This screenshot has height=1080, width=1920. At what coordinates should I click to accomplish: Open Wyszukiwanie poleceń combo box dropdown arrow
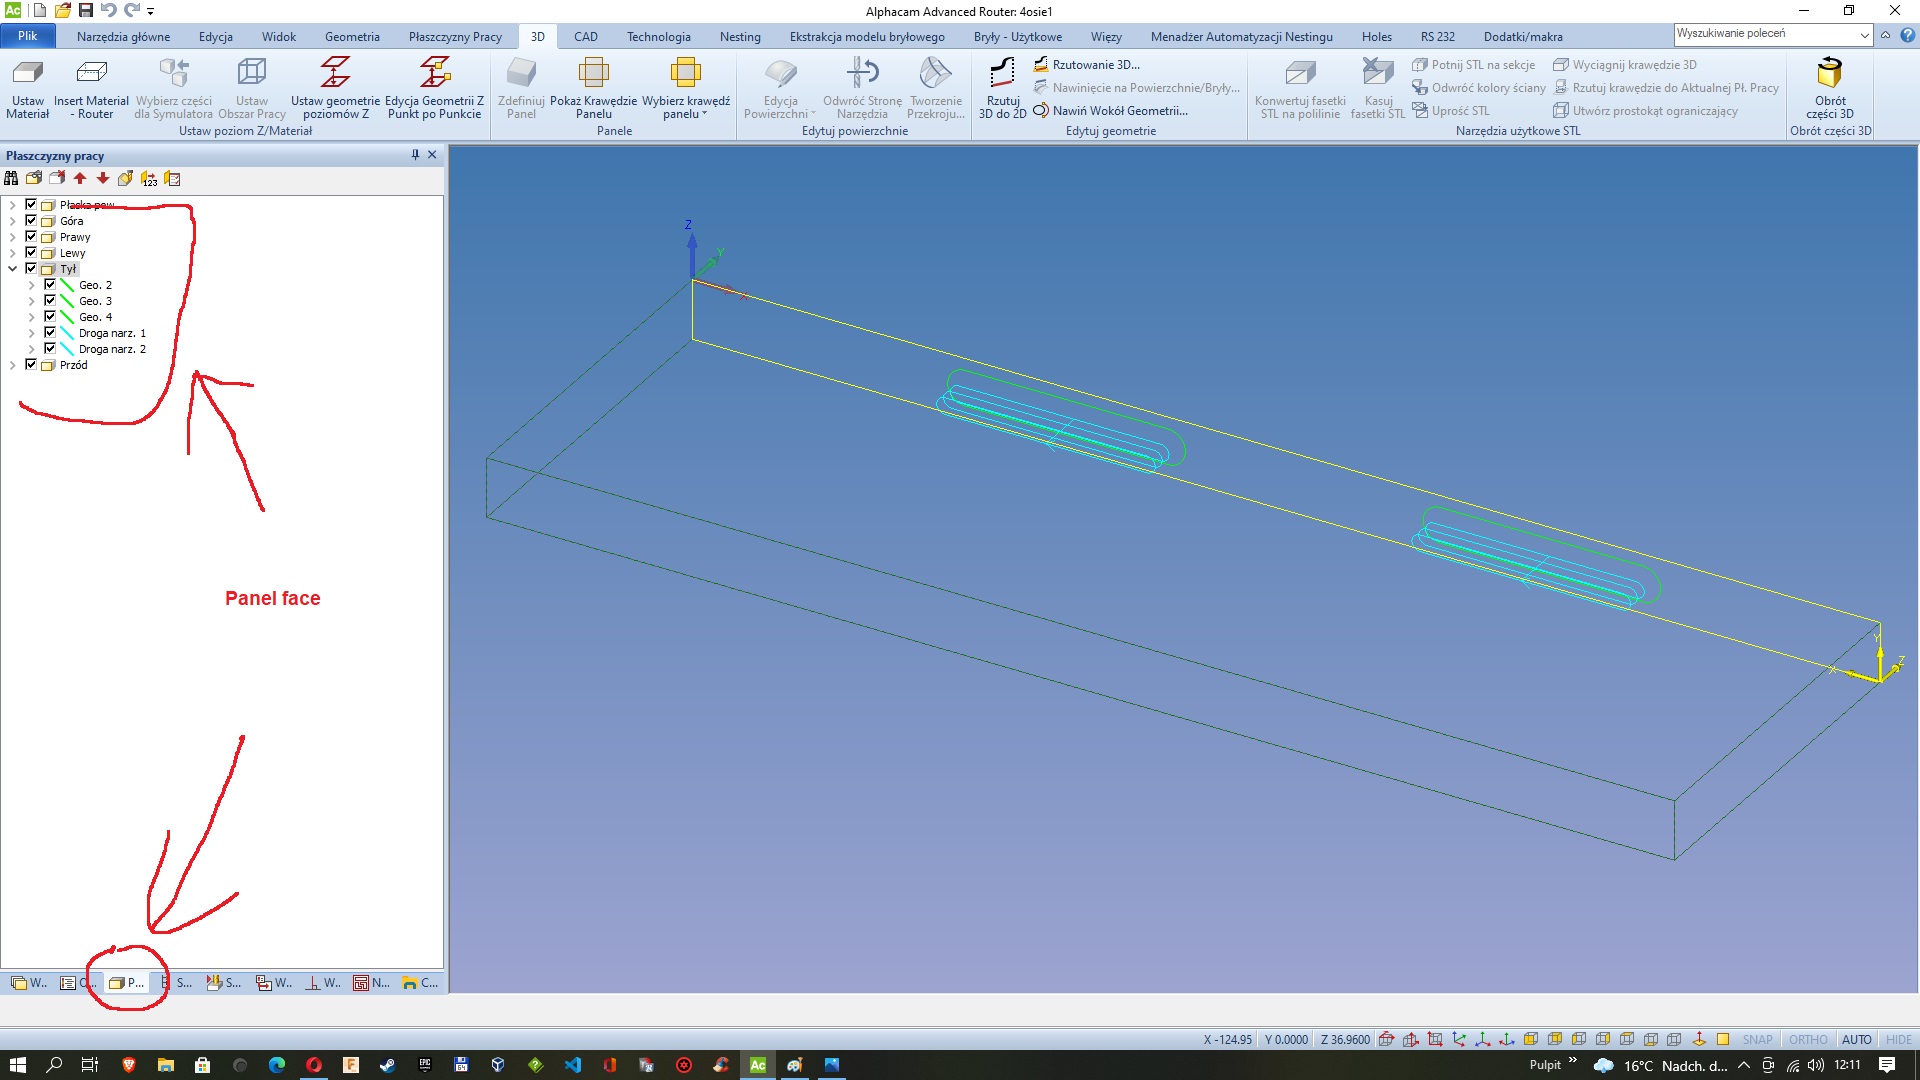pyautogui.click(x=1864, y=35)
